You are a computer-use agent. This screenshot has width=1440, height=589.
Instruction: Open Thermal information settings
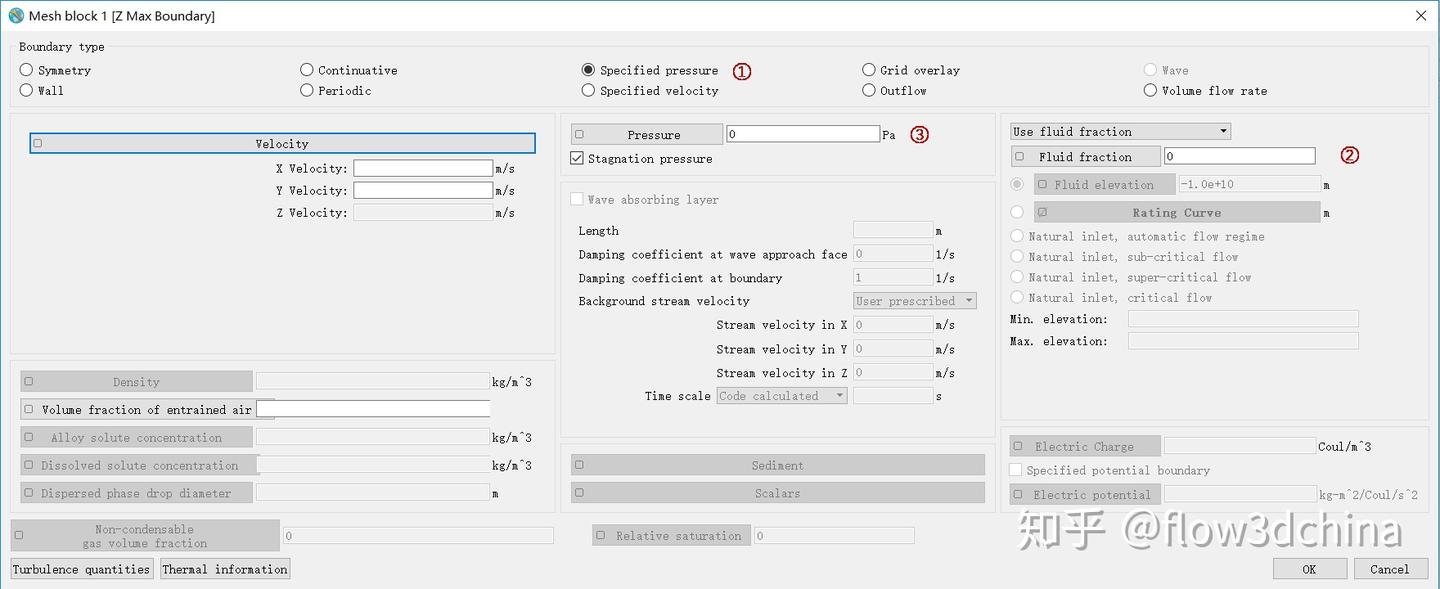tap(225, 569)
